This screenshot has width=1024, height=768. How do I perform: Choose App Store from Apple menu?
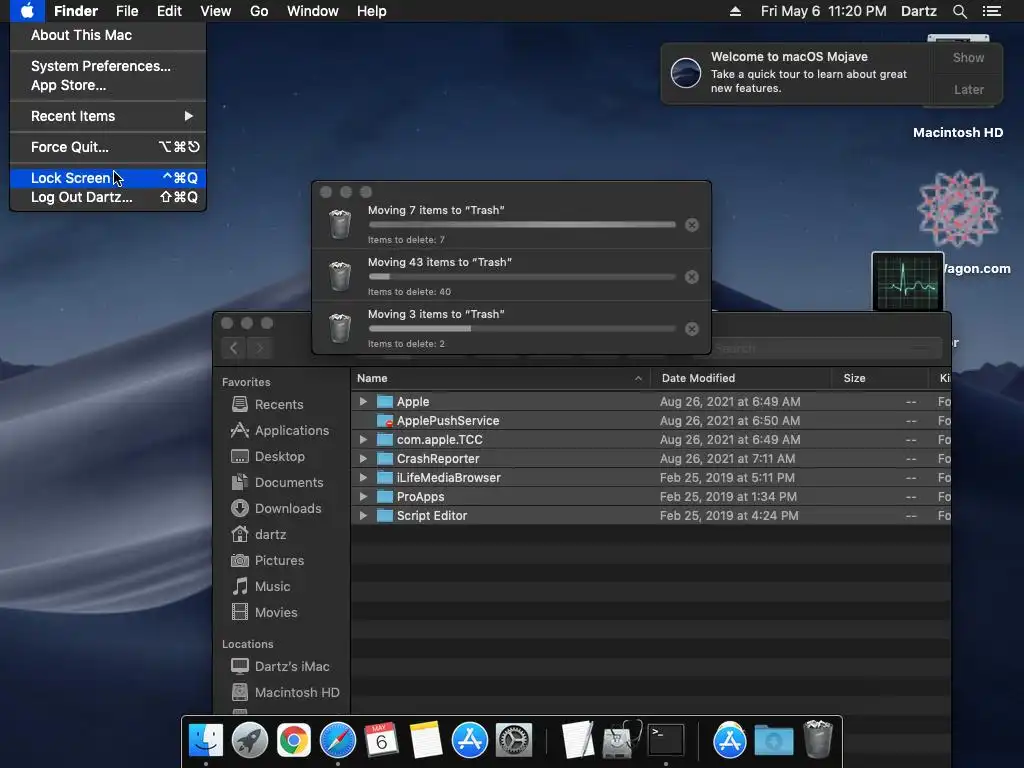(x=108, y=85)
